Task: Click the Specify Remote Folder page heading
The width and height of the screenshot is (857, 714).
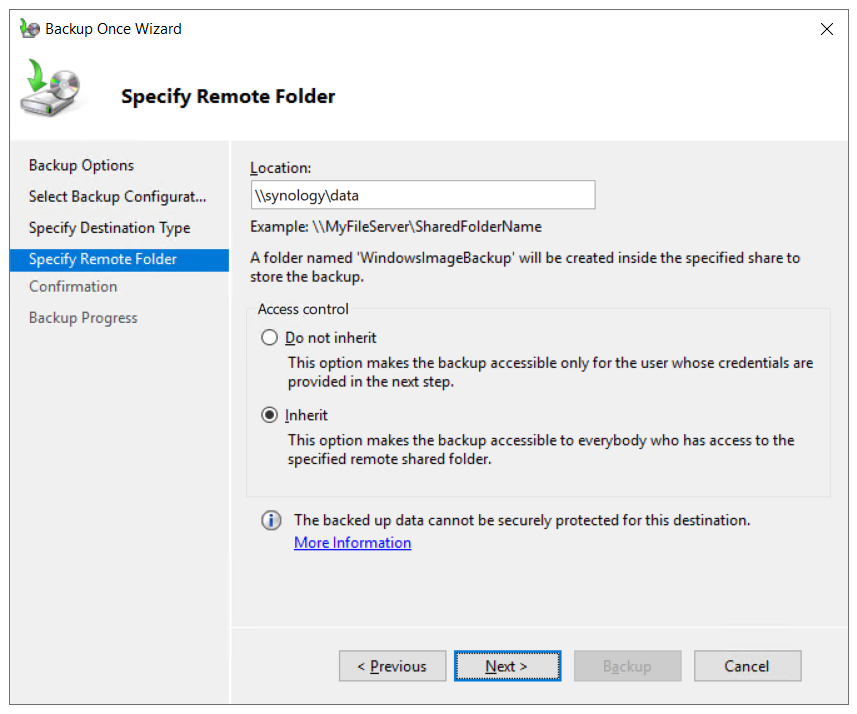Action: click(228, 97)
